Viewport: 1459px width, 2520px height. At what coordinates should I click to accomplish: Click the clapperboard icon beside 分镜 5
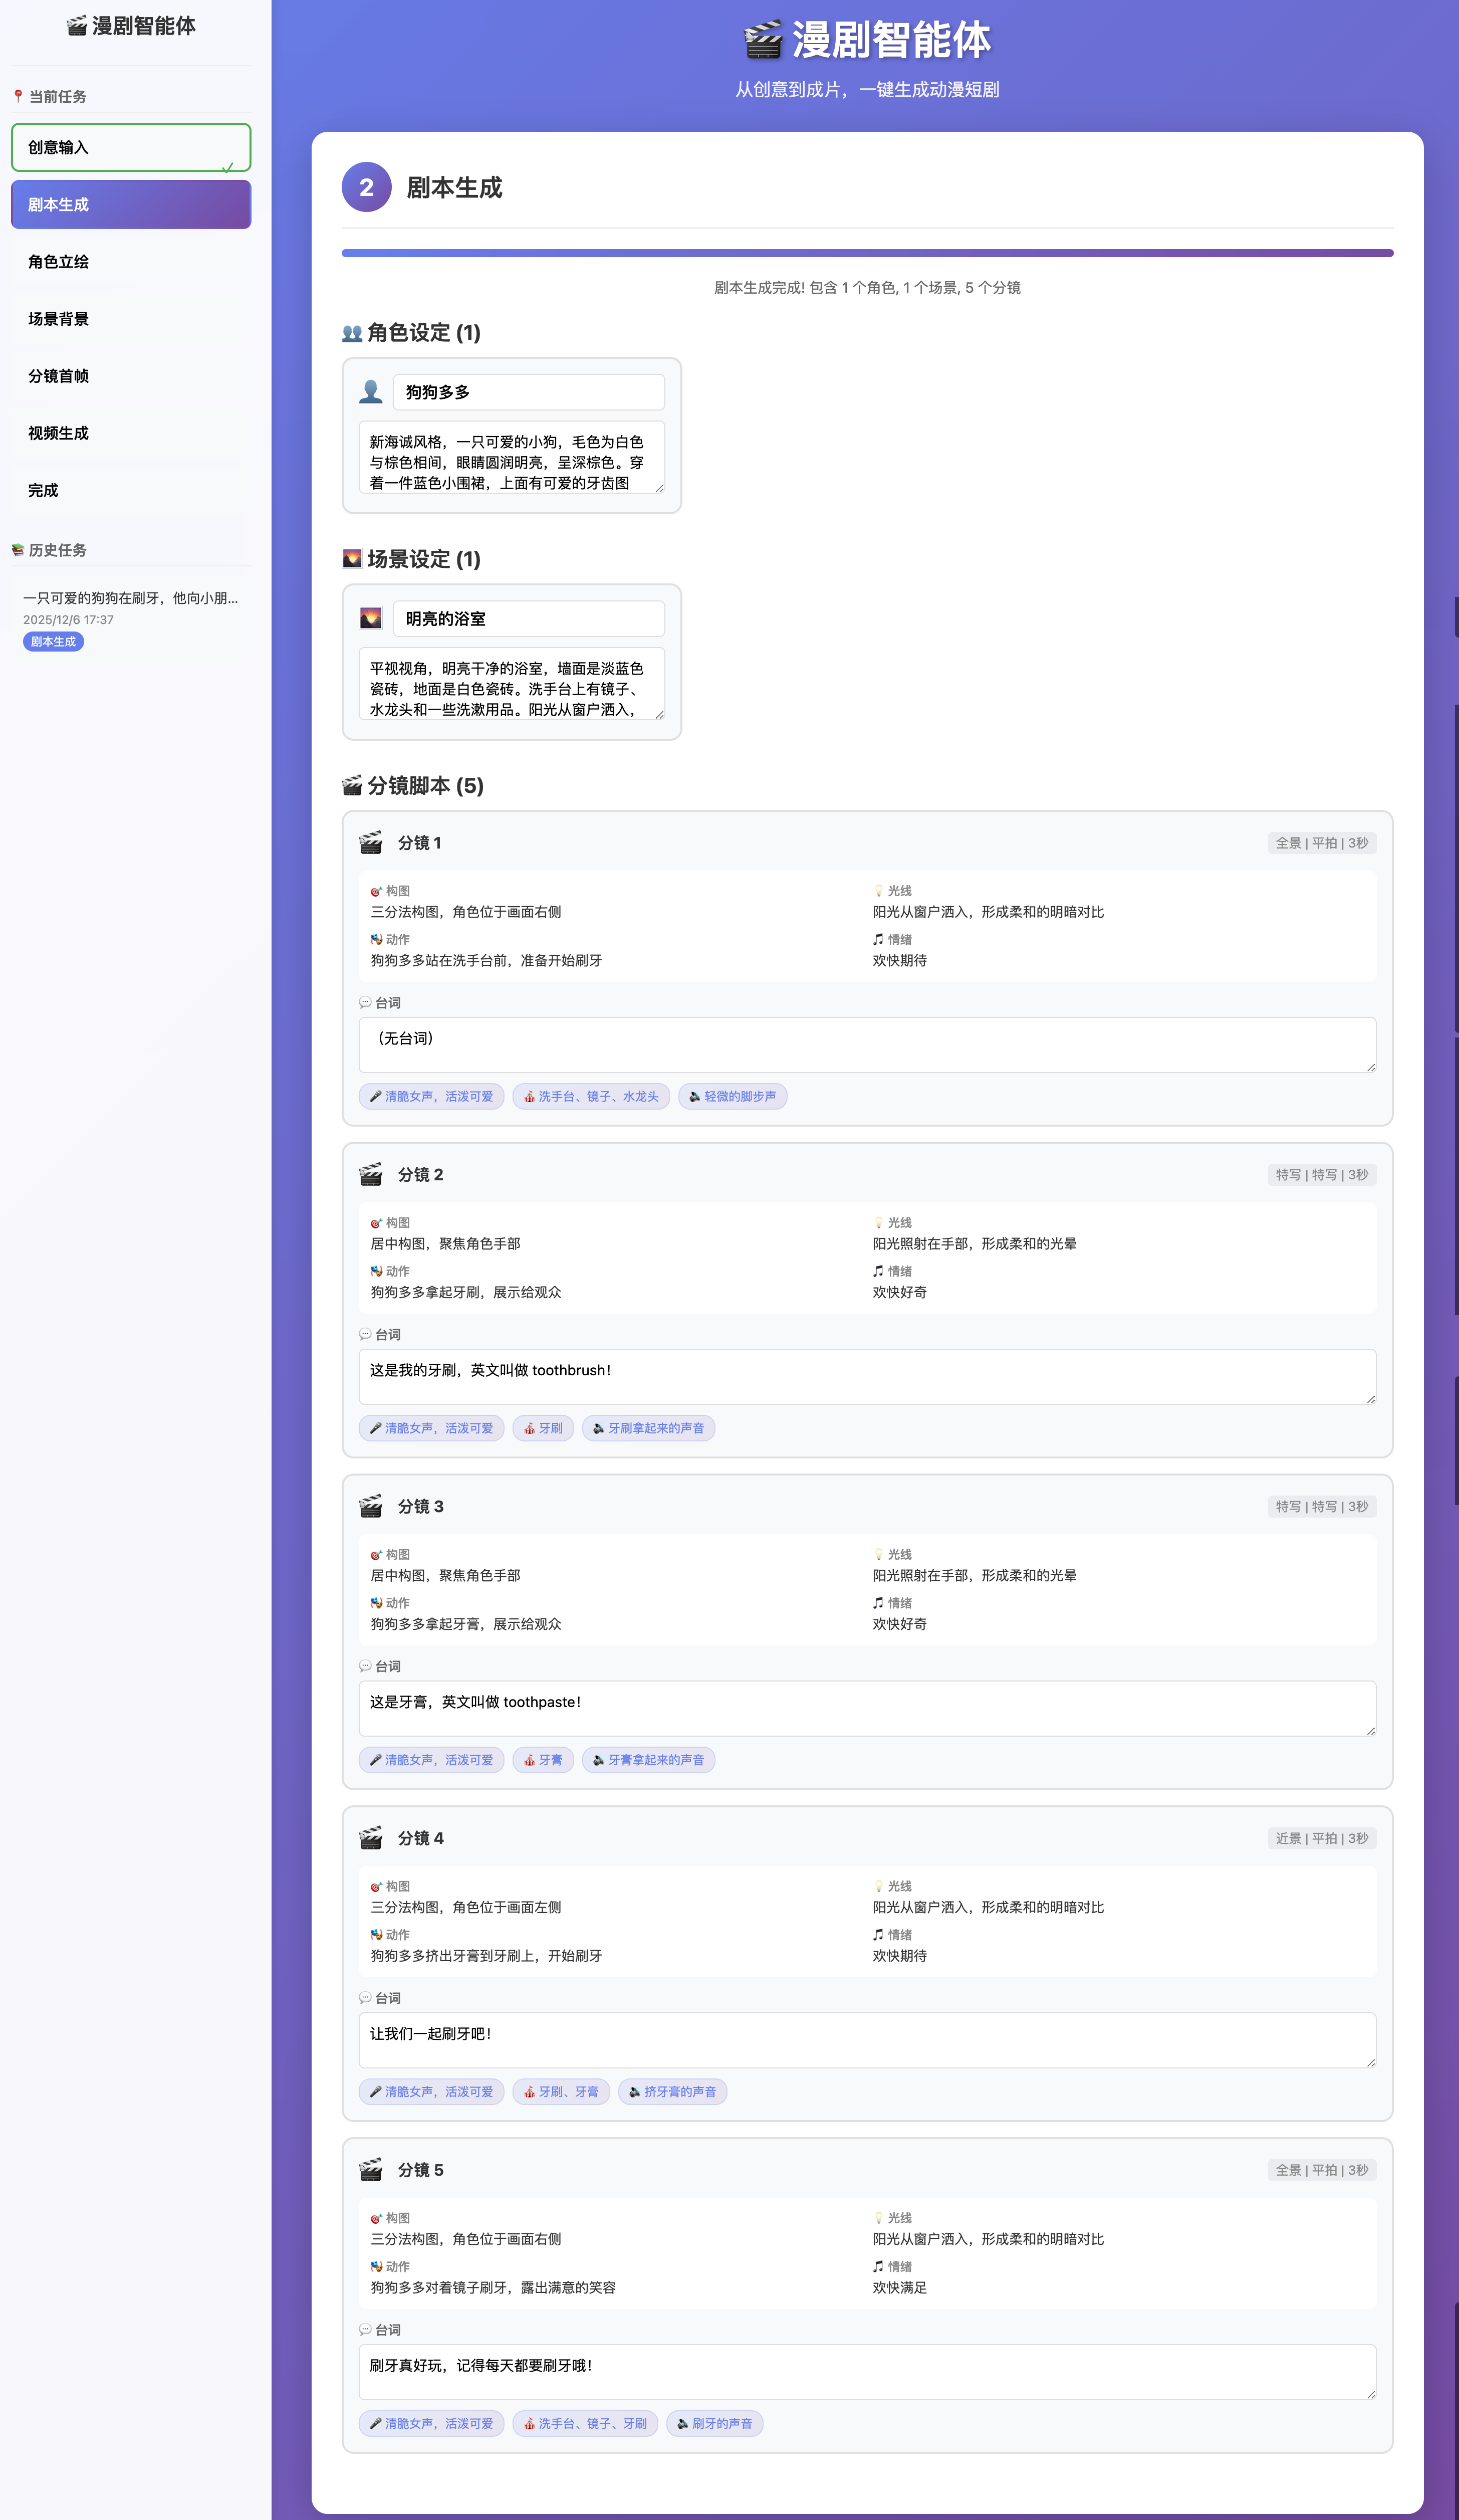pos(371,2170)
